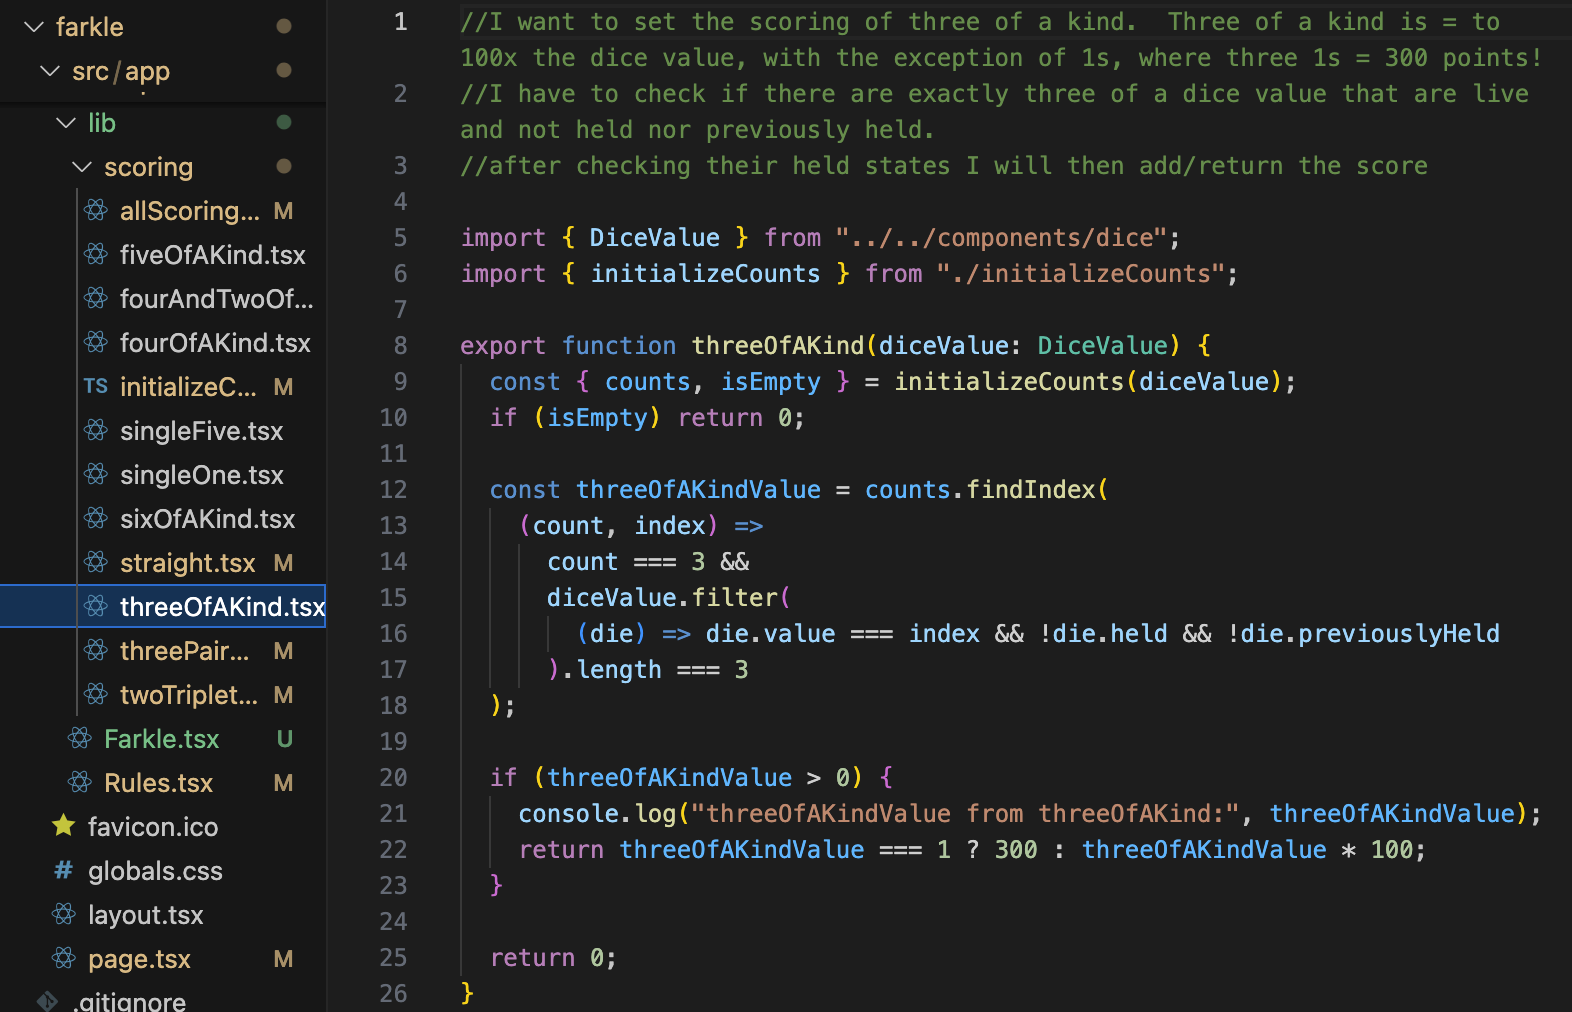Click the React icon next to Farkle.tsx
1572x1012 pixels.
tap(80, 739)
